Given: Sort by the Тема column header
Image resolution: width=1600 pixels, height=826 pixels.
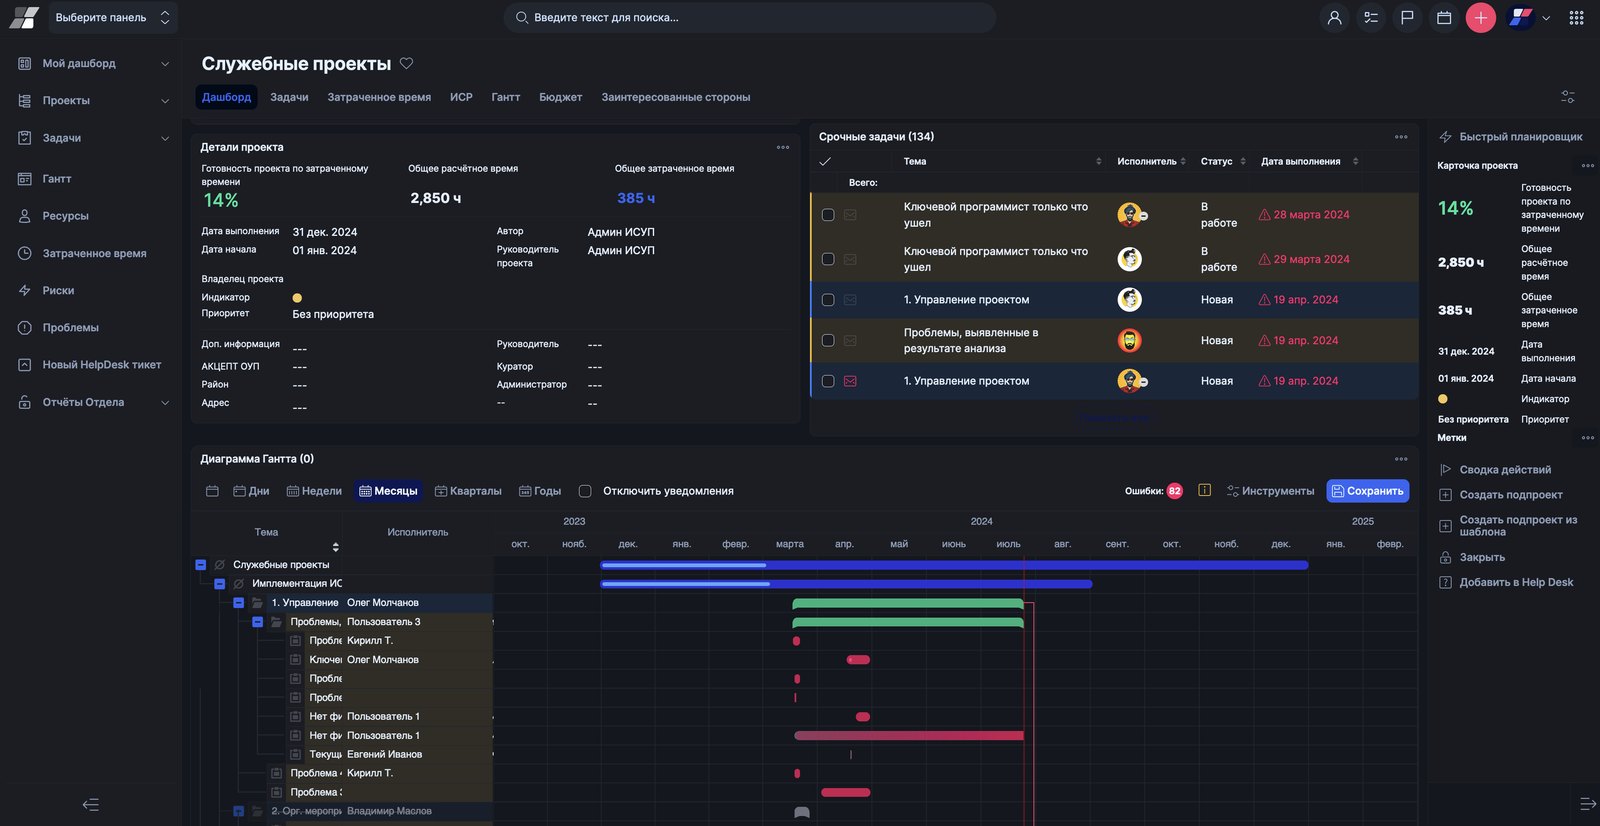Looking at the screenshot, I should (x=915, y=161).
